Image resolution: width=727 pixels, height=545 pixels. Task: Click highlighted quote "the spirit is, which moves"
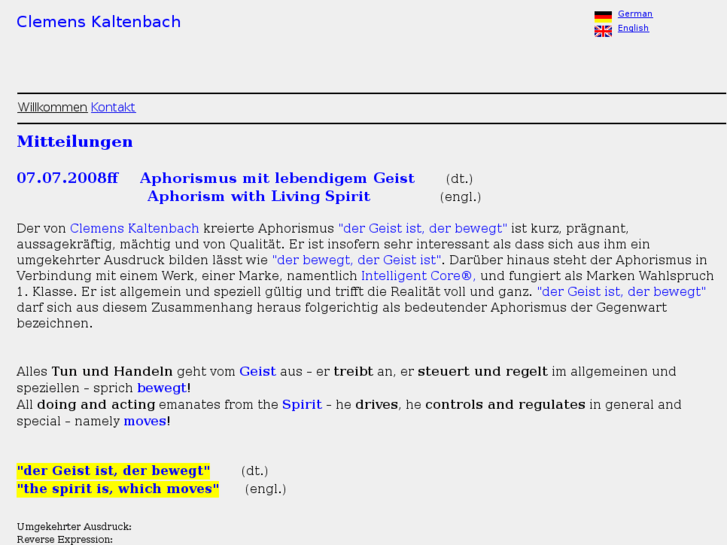tap(118, 489)
